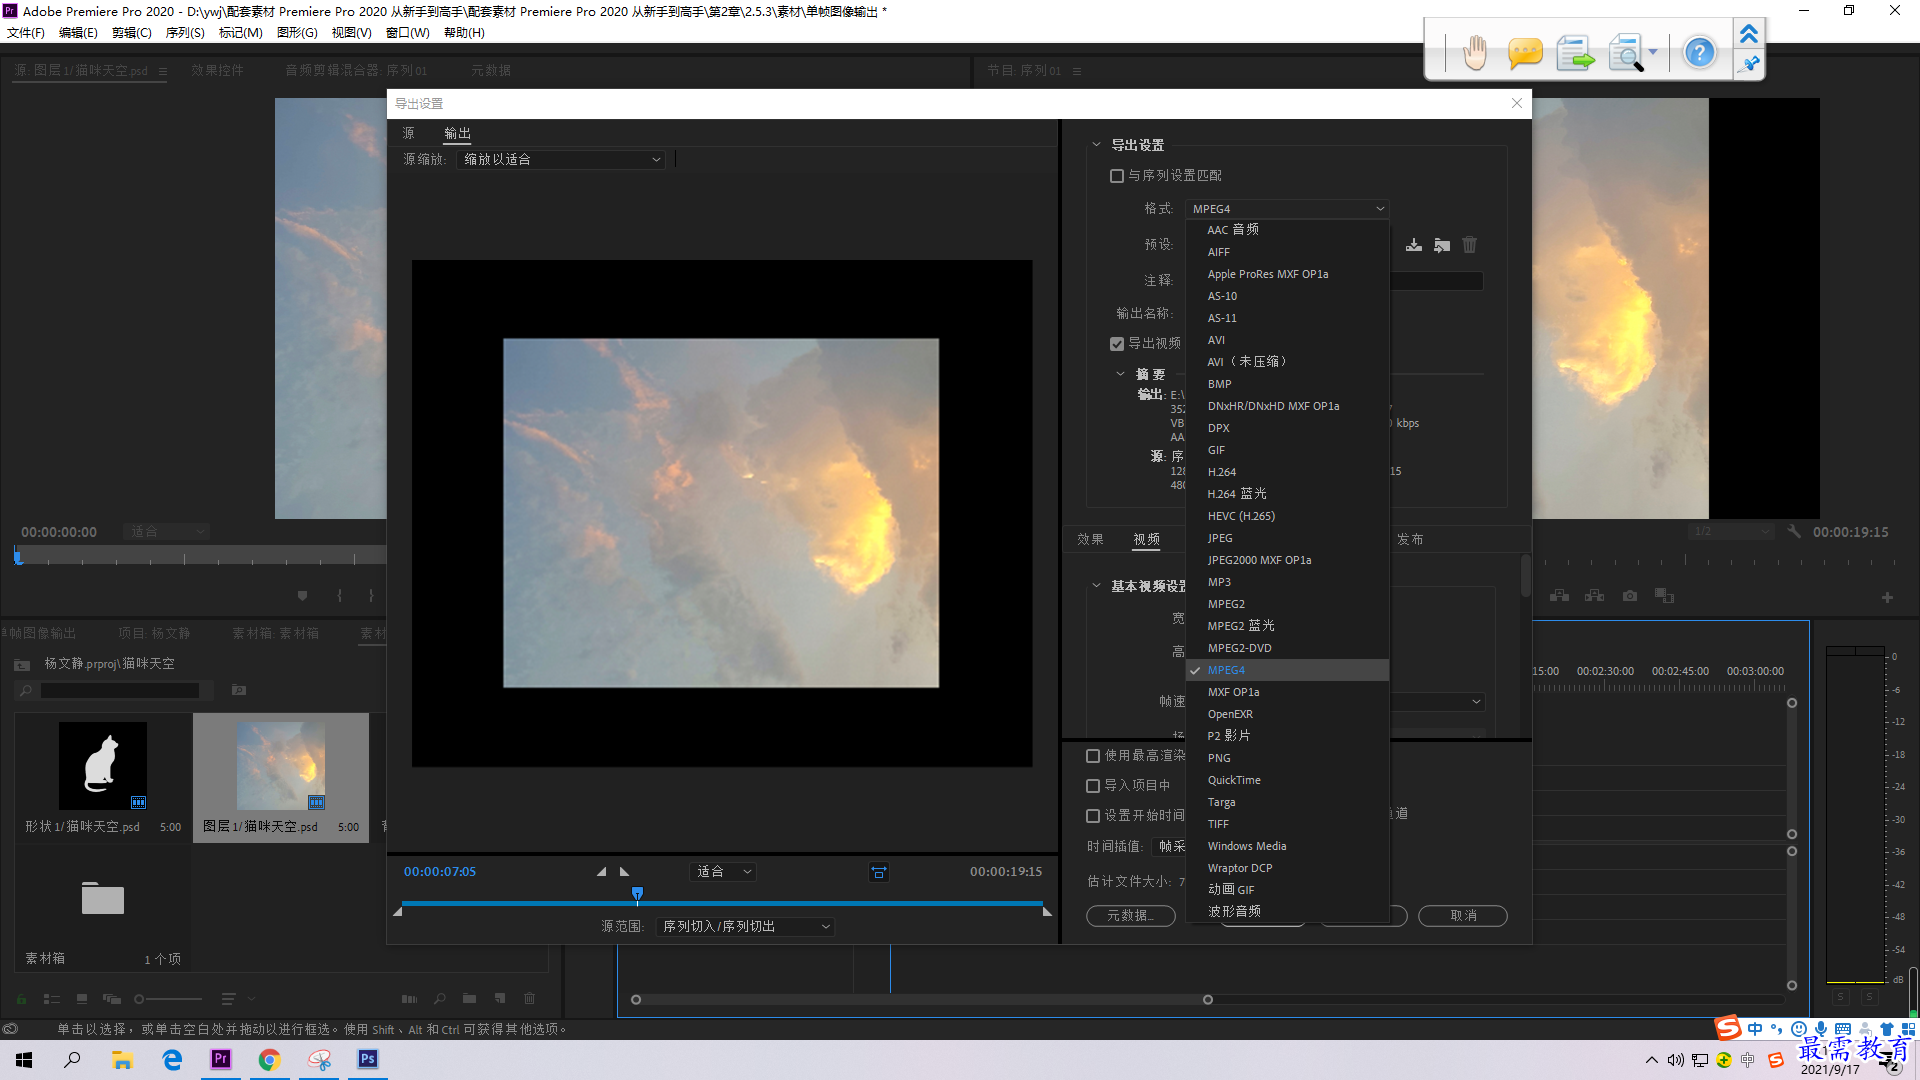Click the export frame camera icon
1920x1080 pixels.
pos(1630,596)
